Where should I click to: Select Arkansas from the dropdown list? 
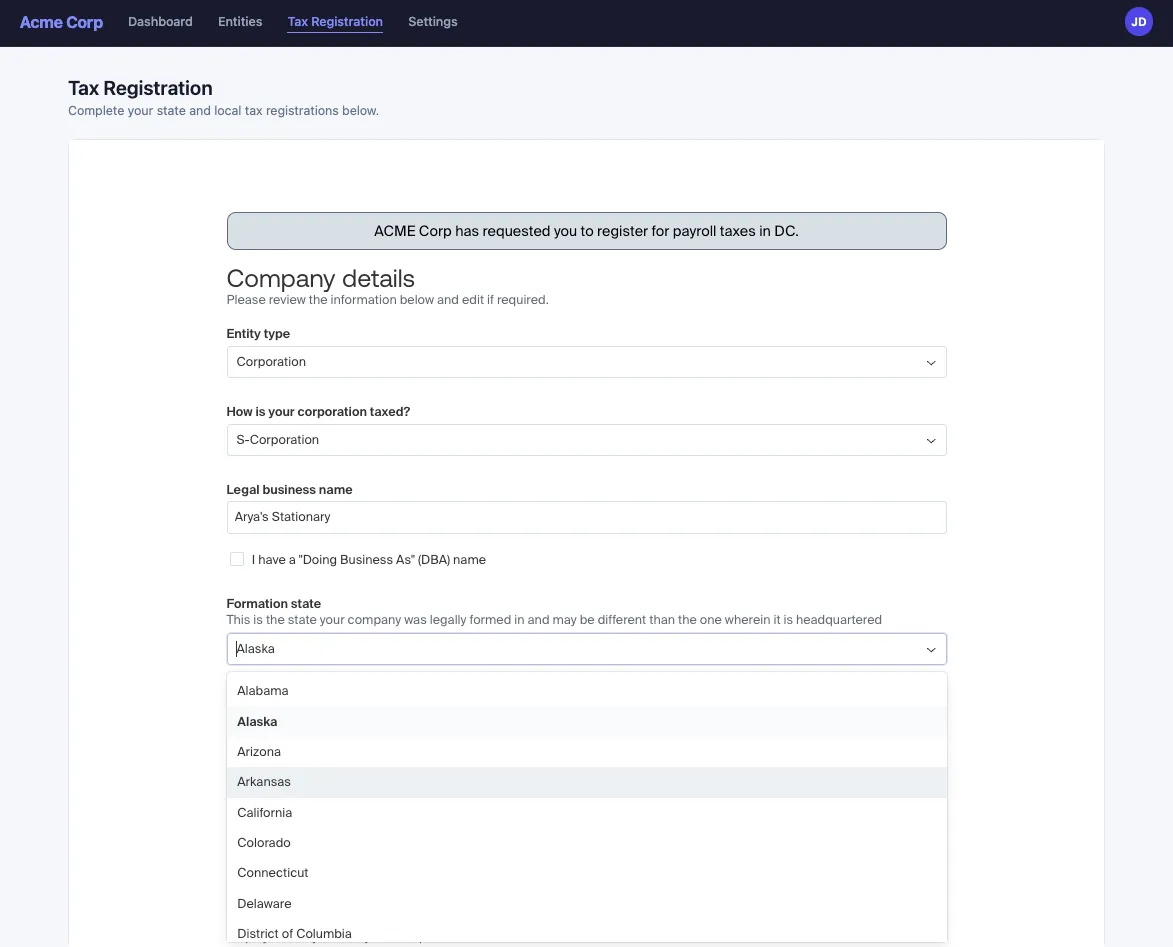(x=586, y=782)
